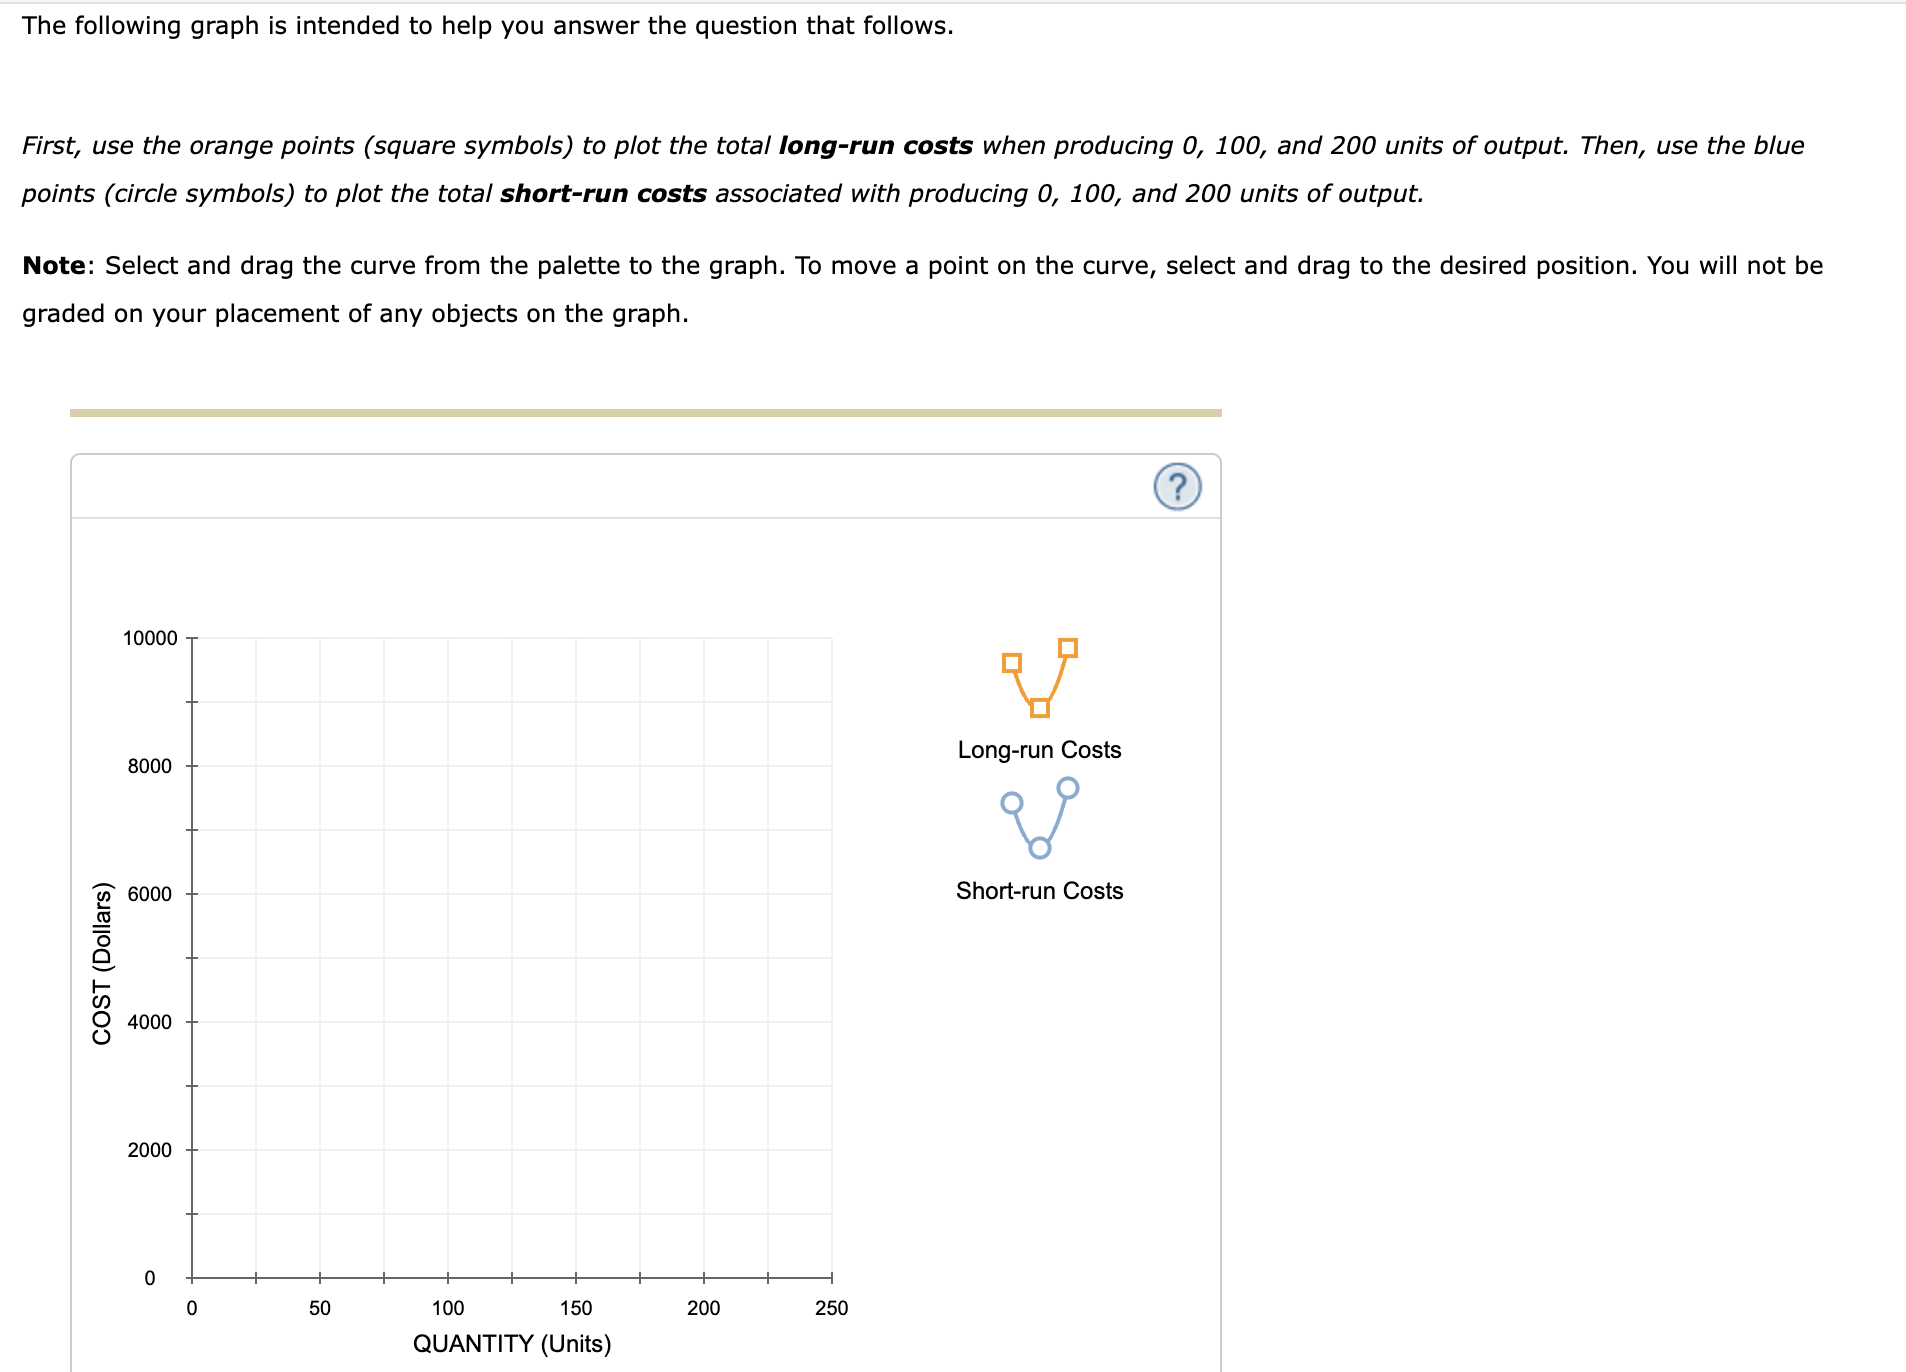Viewport: 1906px width, 1372px height.
Task: Click the middle orange square point
Action: click(1039, 707)
